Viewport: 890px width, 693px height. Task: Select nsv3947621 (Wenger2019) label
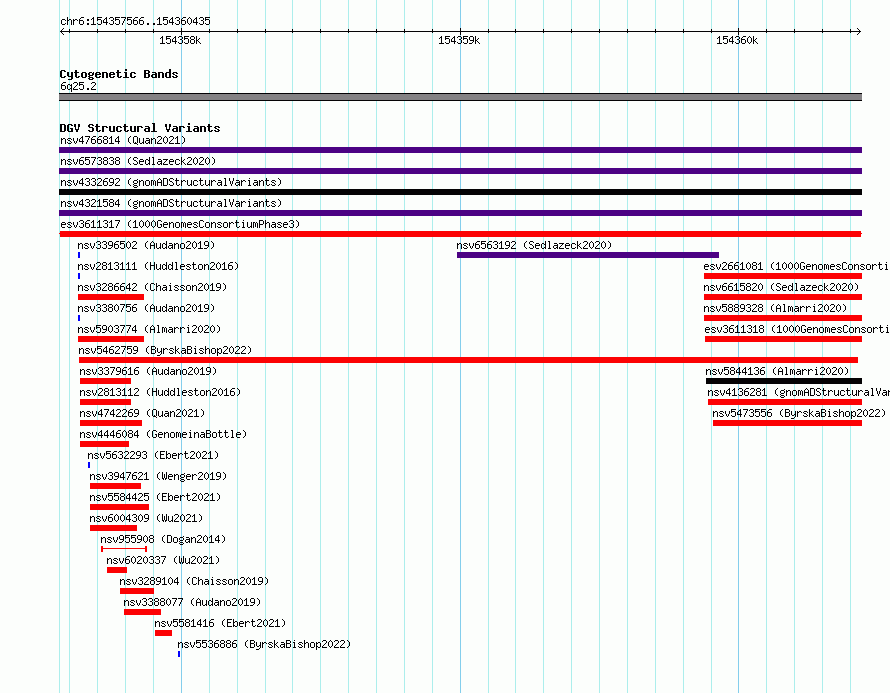[x=158, y=476]
